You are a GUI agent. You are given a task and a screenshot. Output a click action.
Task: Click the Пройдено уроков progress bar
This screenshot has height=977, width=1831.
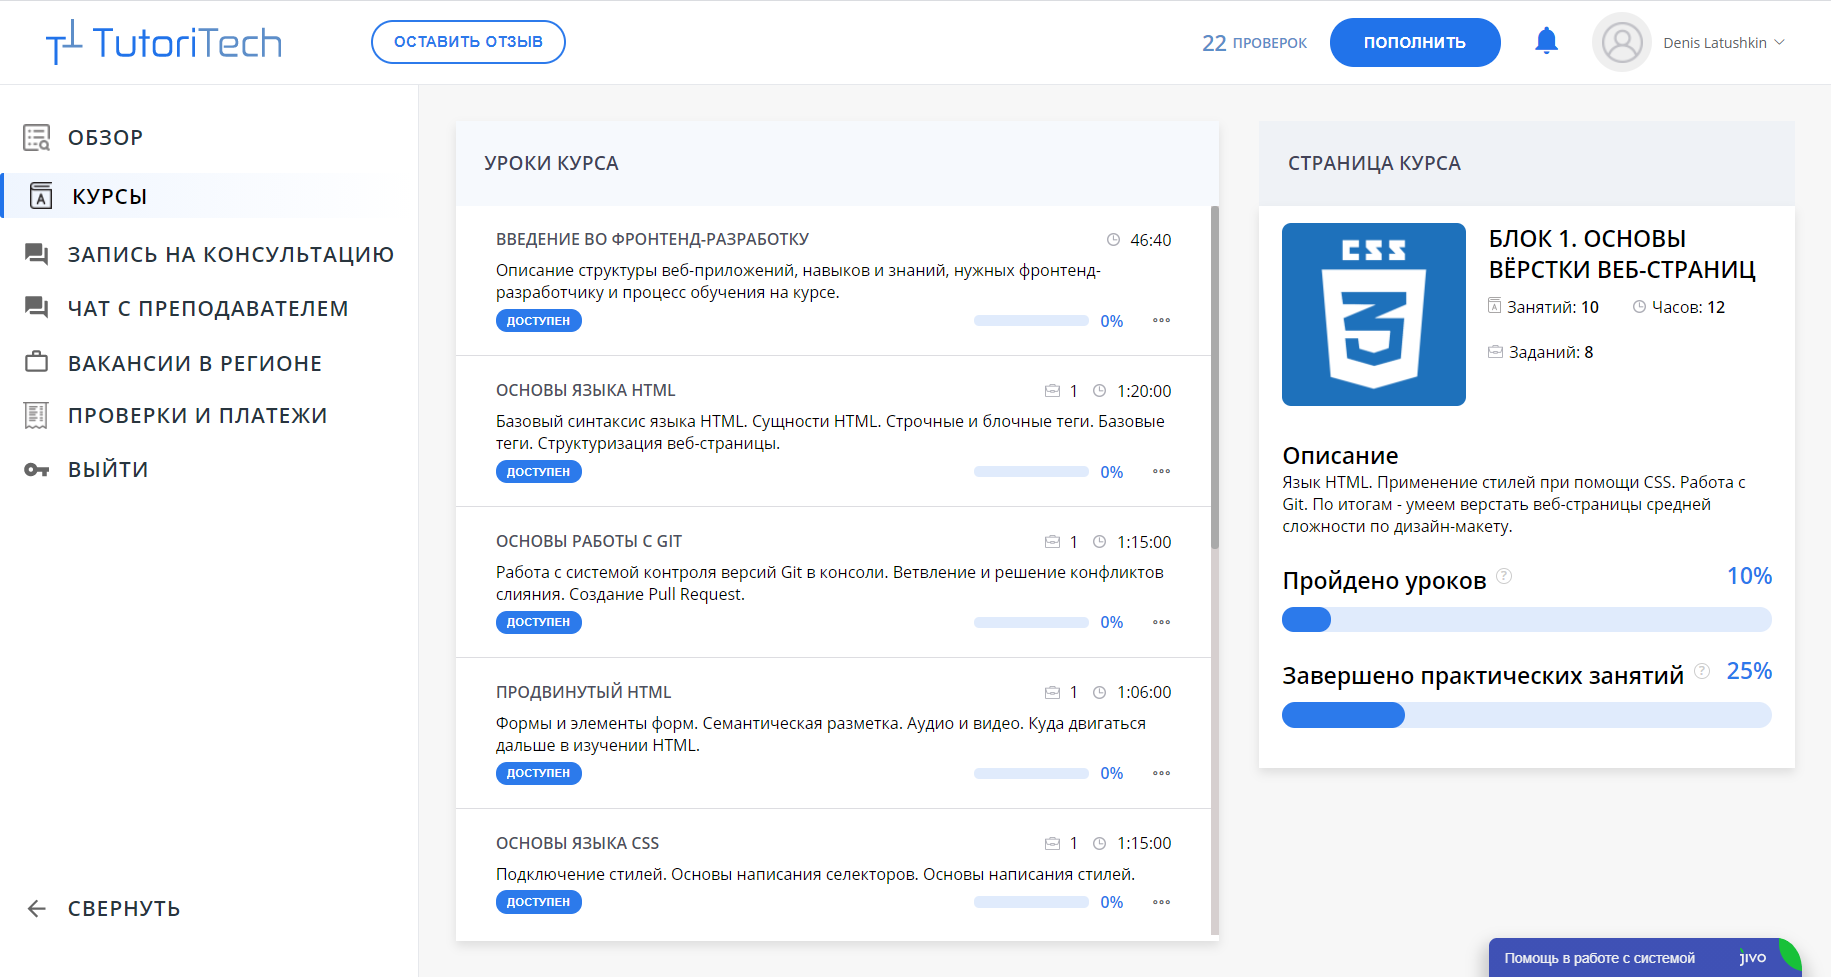1526,620
